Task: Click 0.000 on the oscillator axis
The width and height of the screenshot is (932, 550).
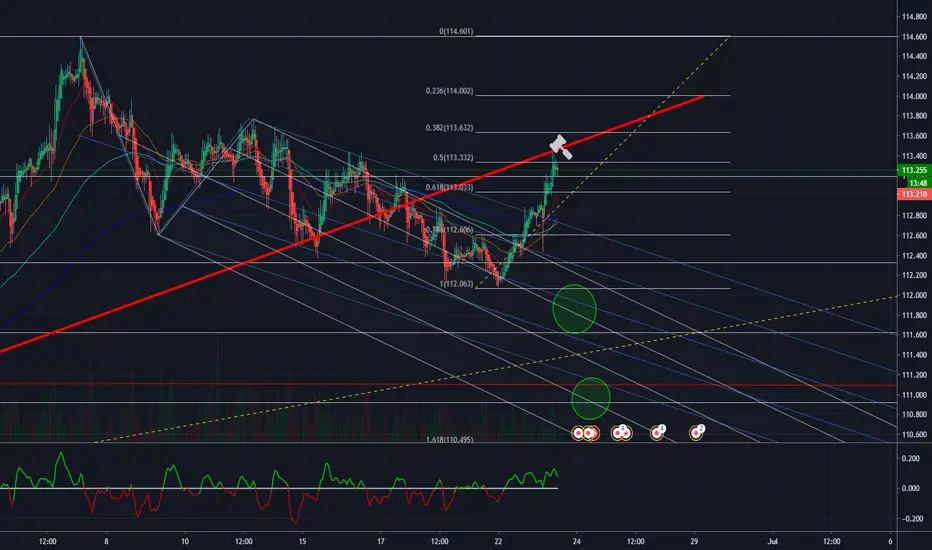Action: (x=911, y=488)
